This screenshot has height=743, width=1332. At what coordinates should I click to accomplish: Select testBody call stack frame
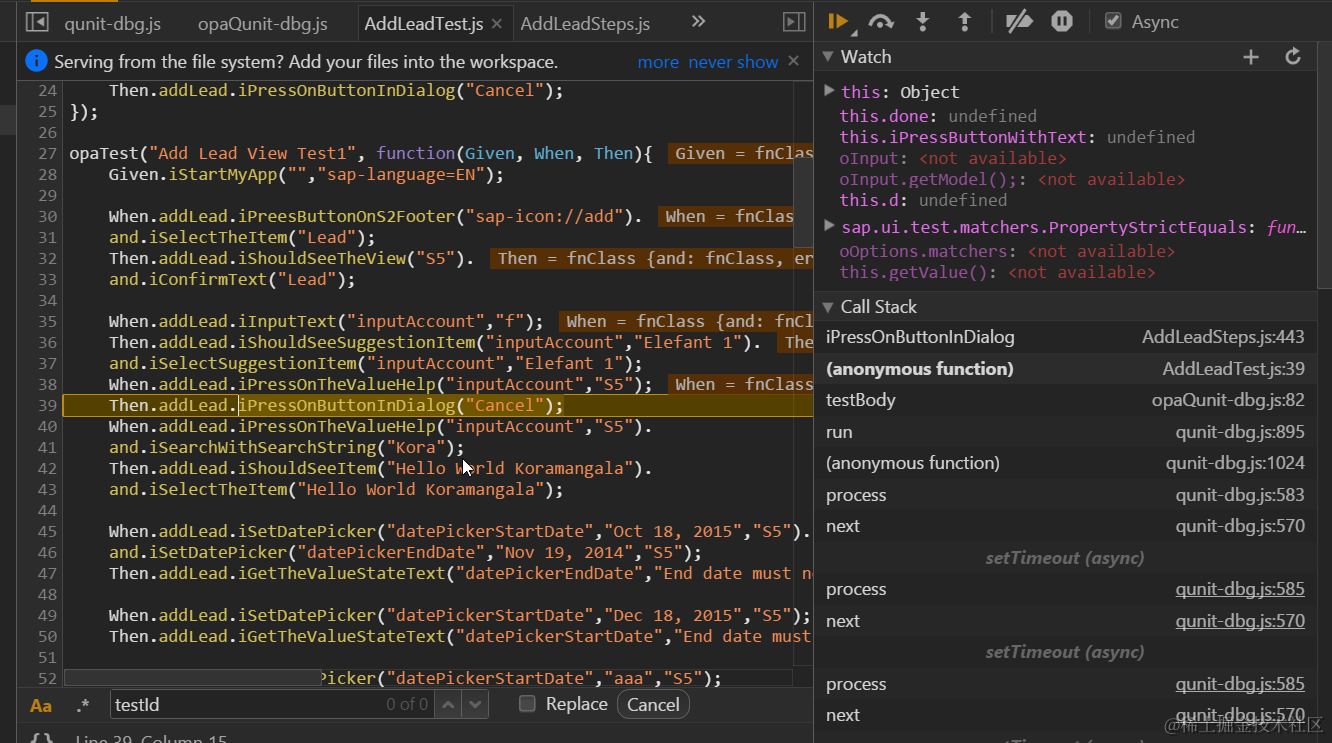(x=1065, y=400)
